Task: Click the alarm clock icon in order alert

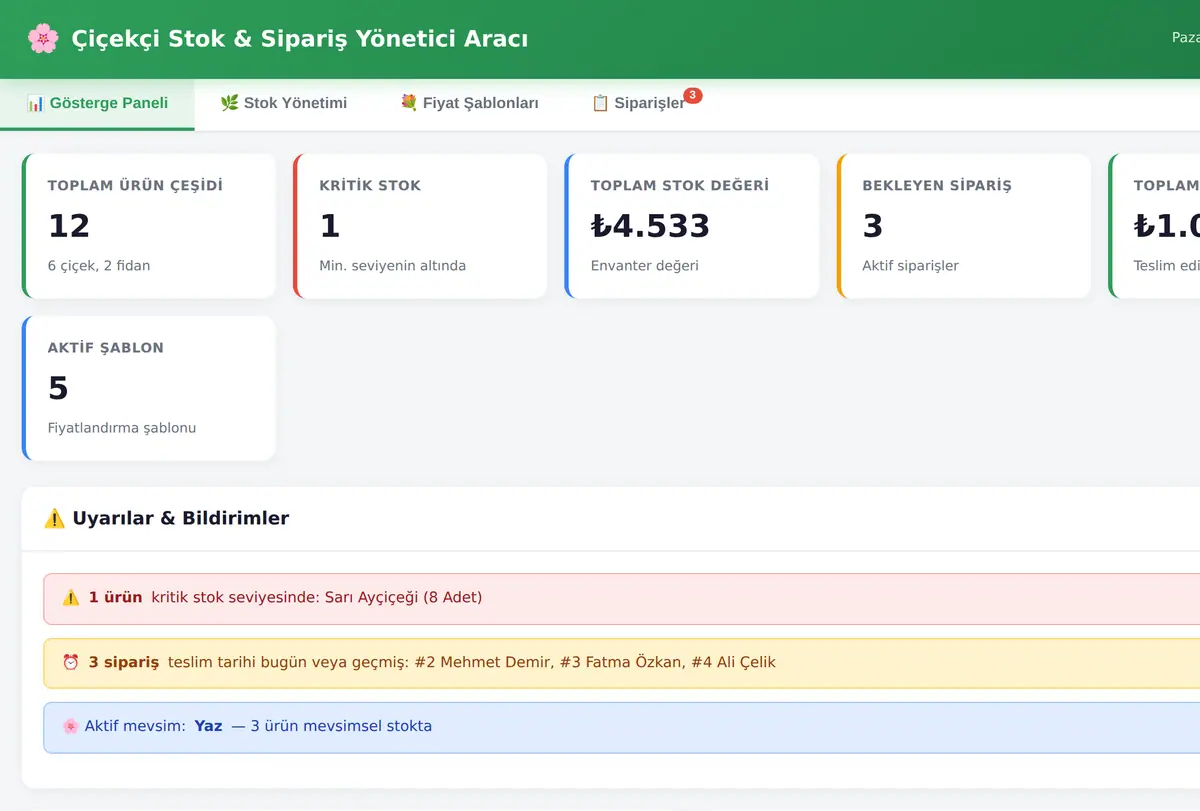Action: pyautogui.click(x=71, y=662)
